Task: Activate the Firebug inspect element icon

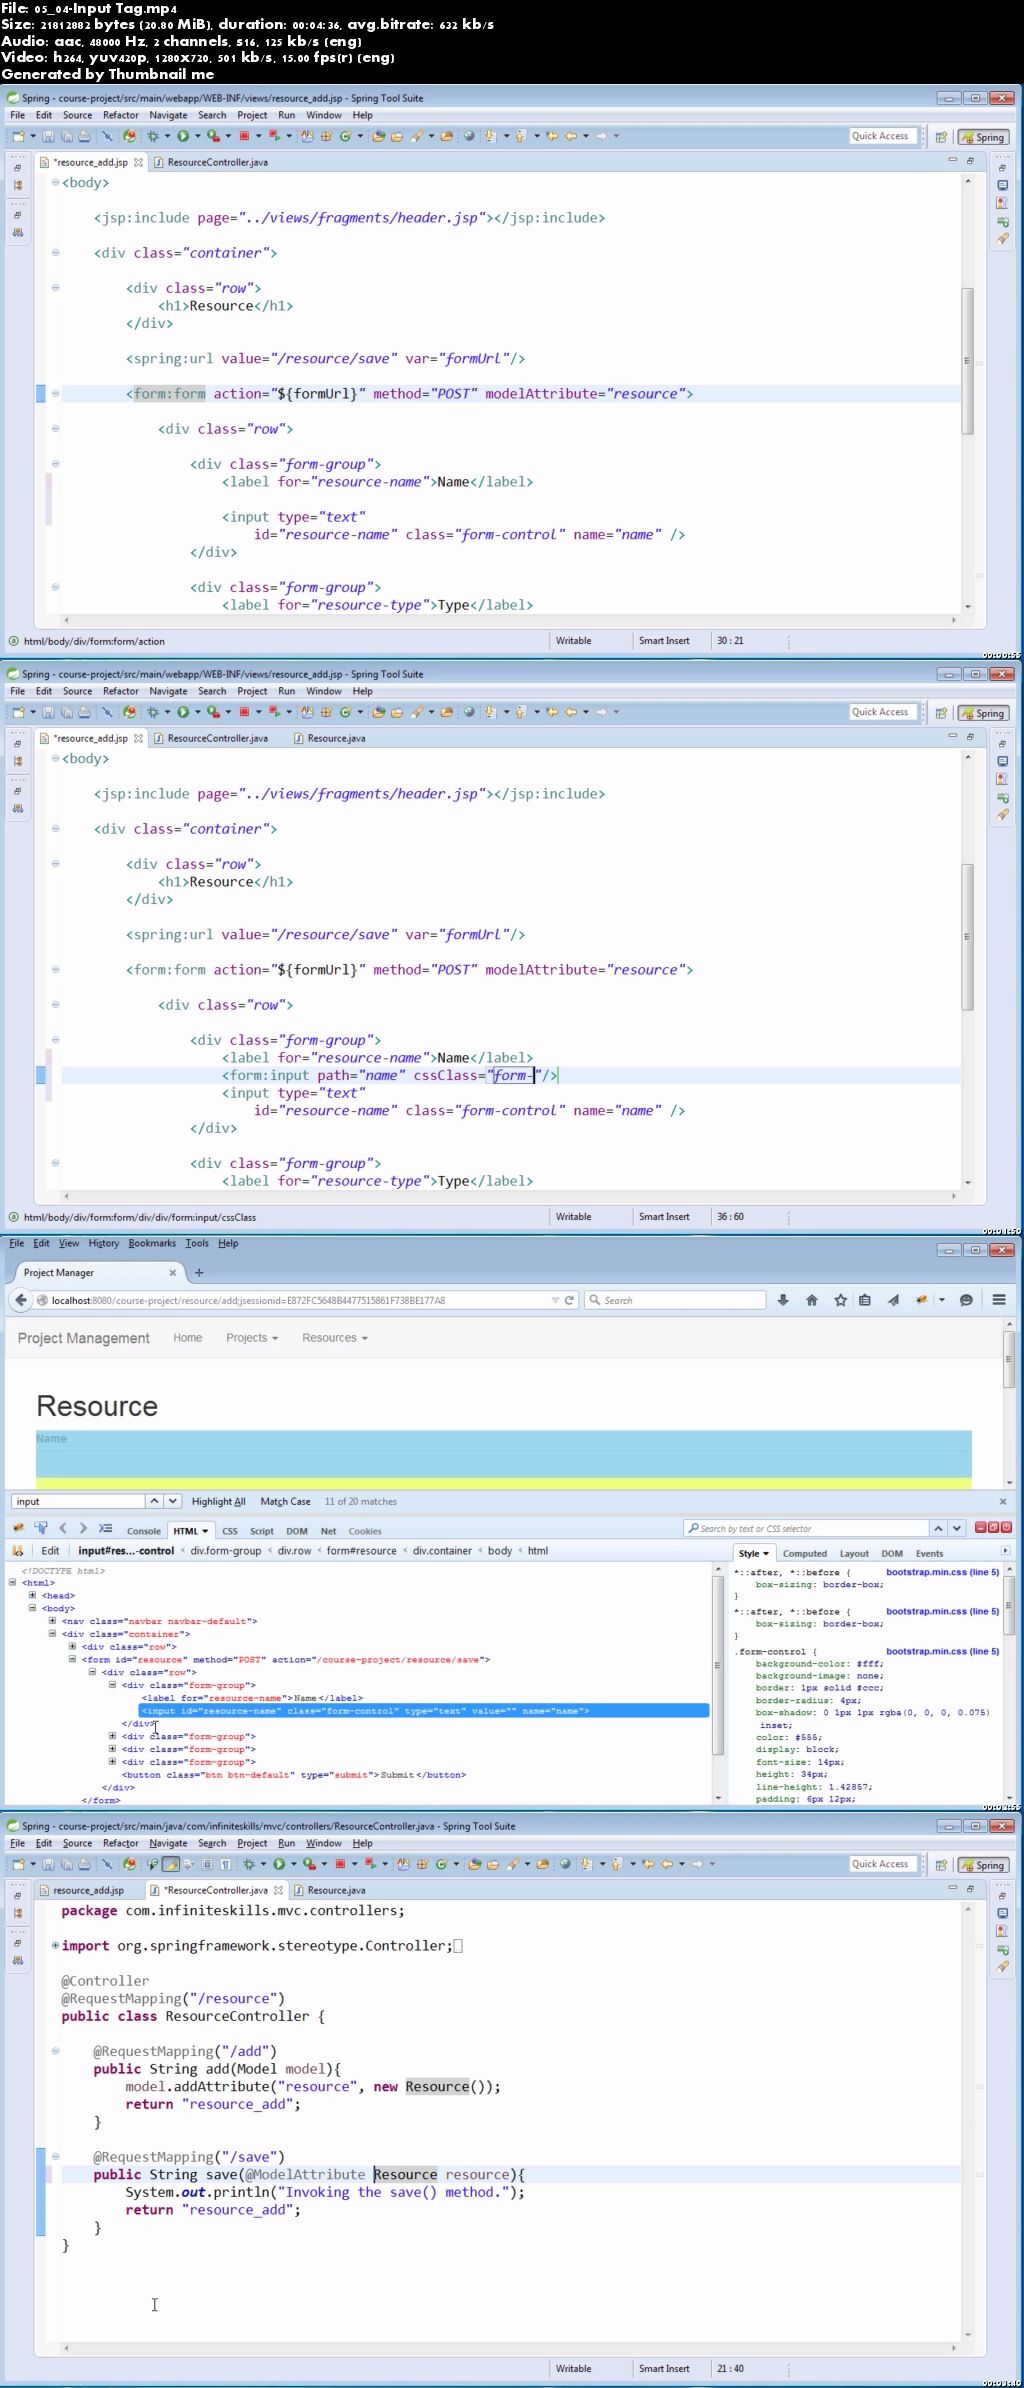Action: pyautogui.click(x=41, y=1528)
